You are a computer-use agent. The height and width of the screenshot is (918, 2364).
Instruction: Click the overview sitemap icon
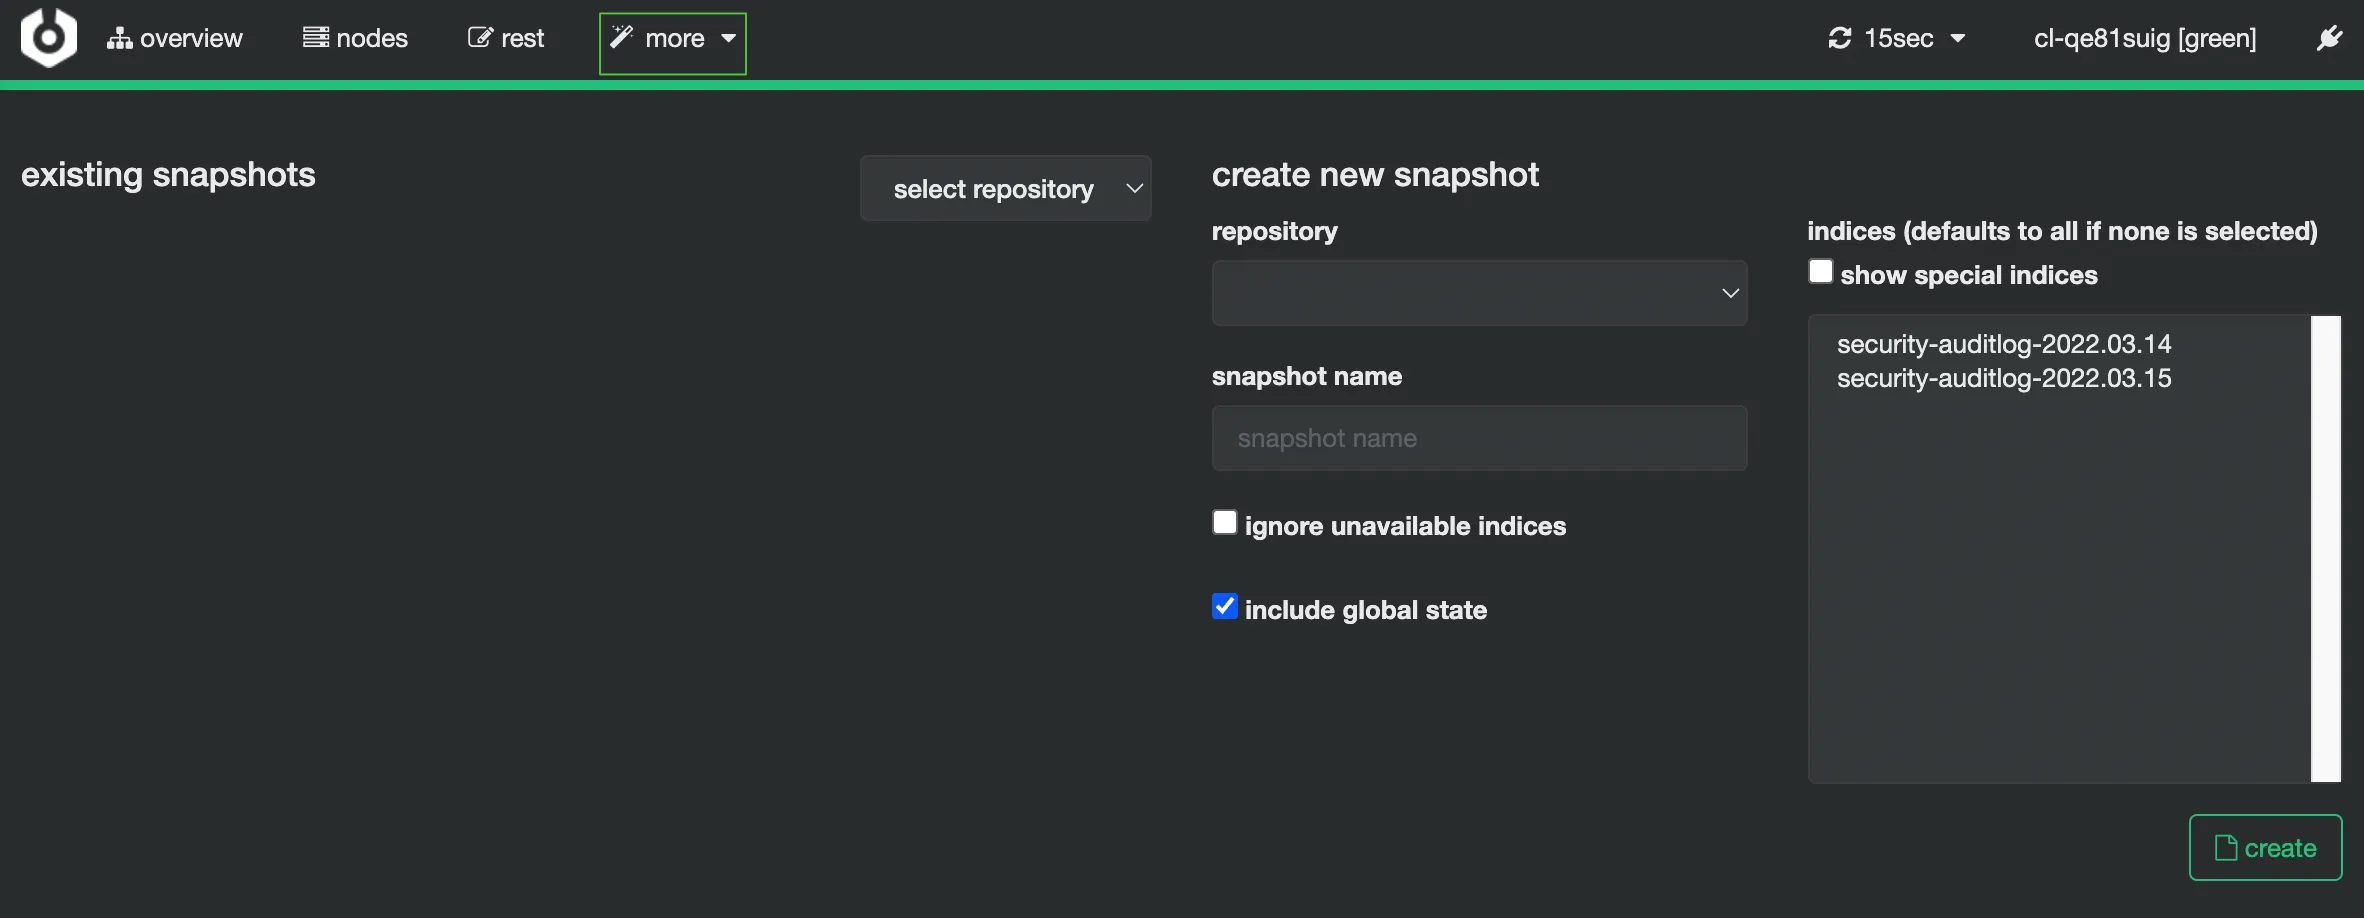[x=119, y=38]
